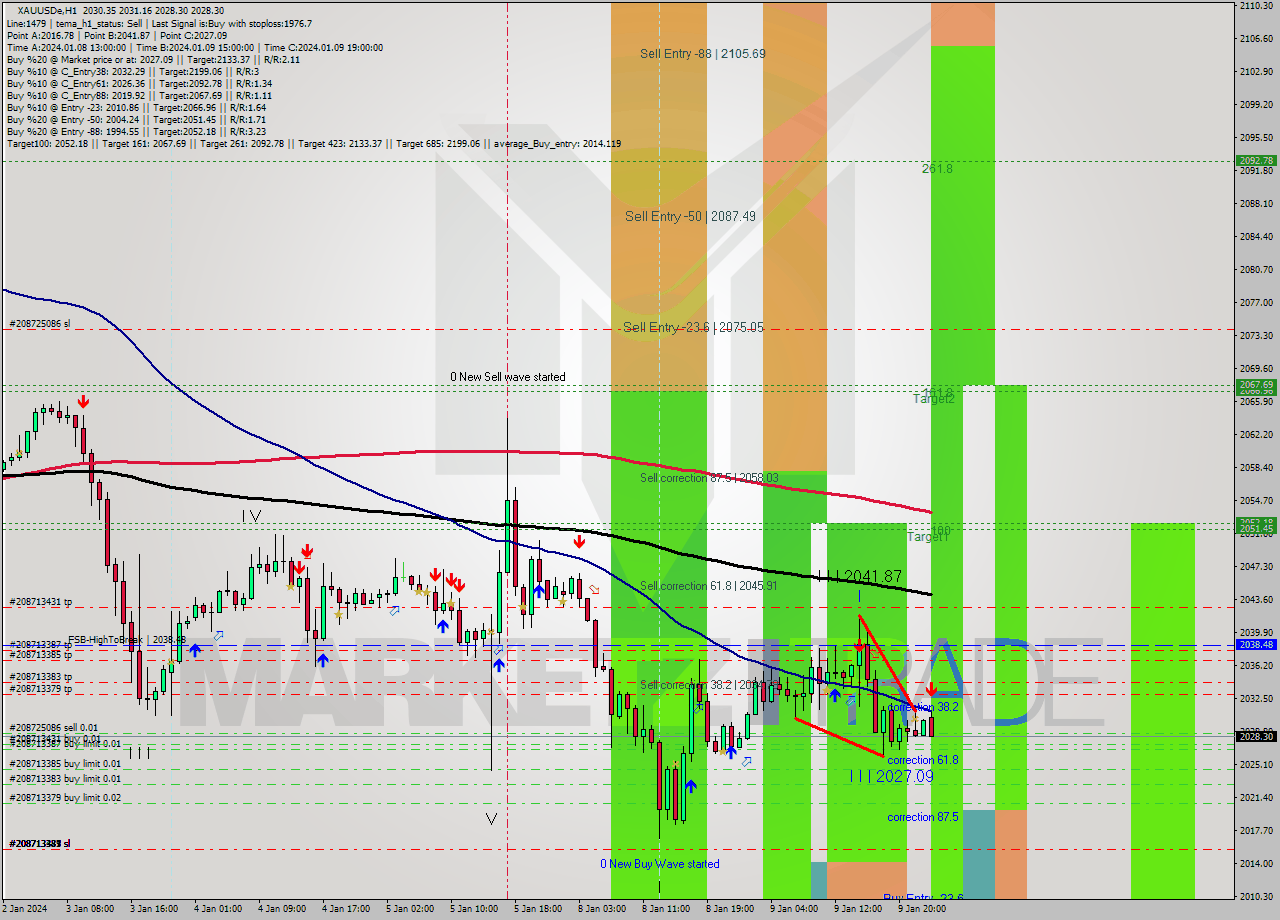Click 'Sell correction 87.5 | 2058.03' label
Screen dimensions: 1280x920
[709, 478]
